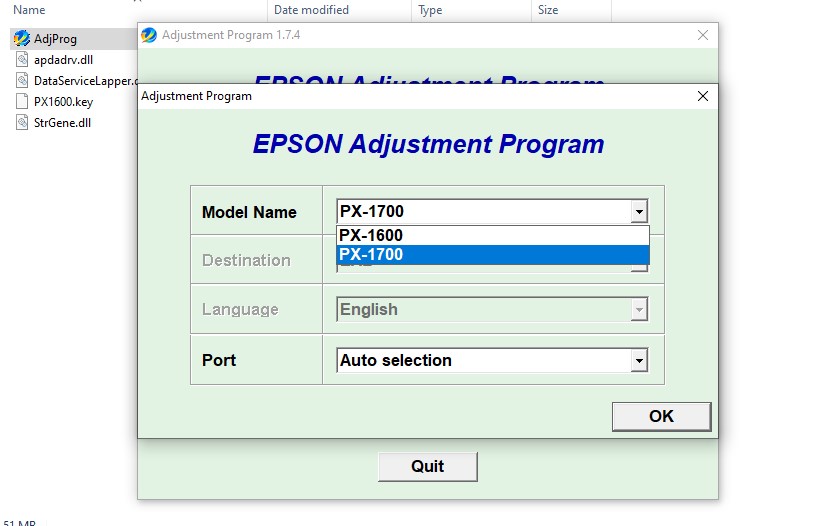Click the Destination label
834x526 pixels.
pyautogui.click(x=246, y=260)
